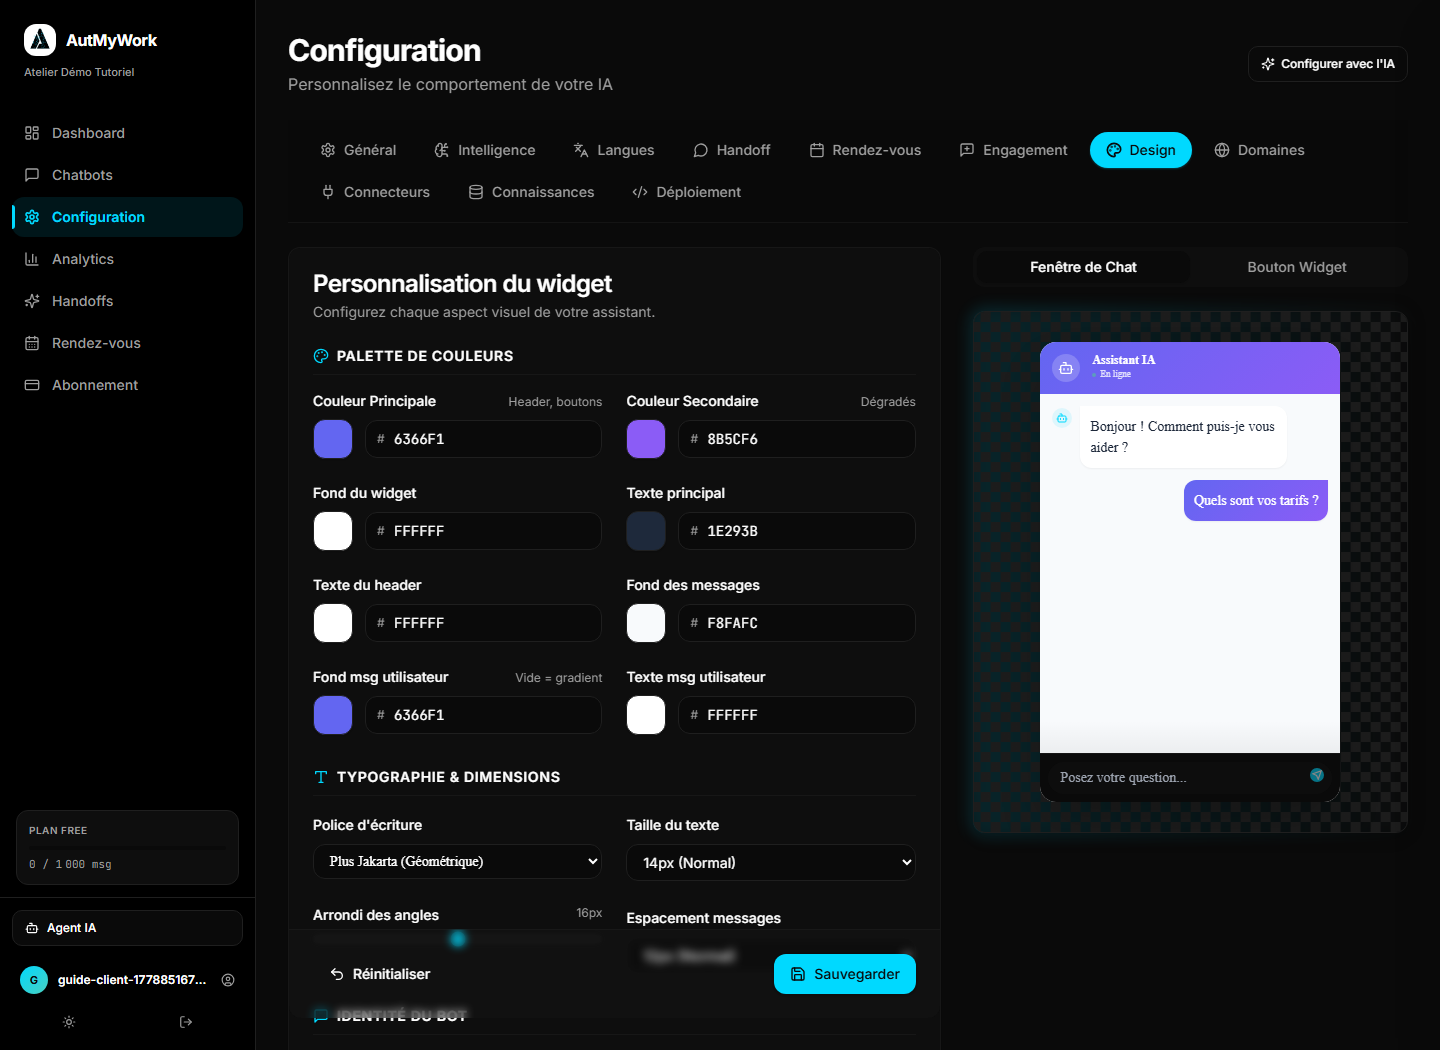Image resolution: width=1440 pixels, height=1050 pixels.
Task: Click the Réinitialiser button
Action: point(380,974)
